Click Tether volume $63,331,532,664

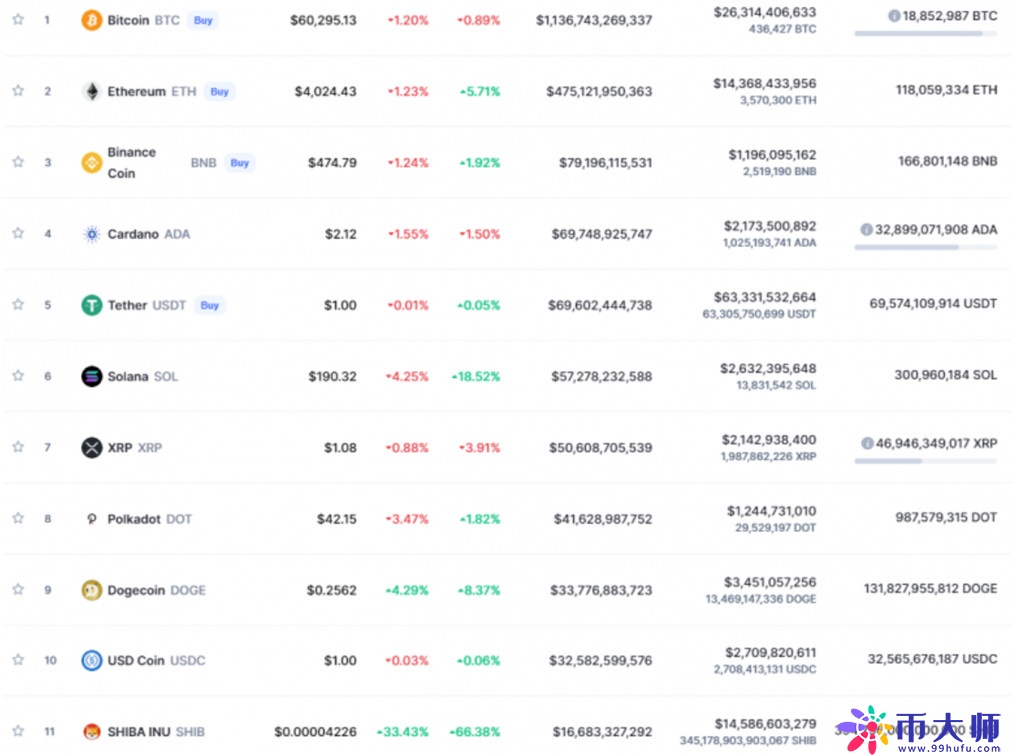(765, 297)
